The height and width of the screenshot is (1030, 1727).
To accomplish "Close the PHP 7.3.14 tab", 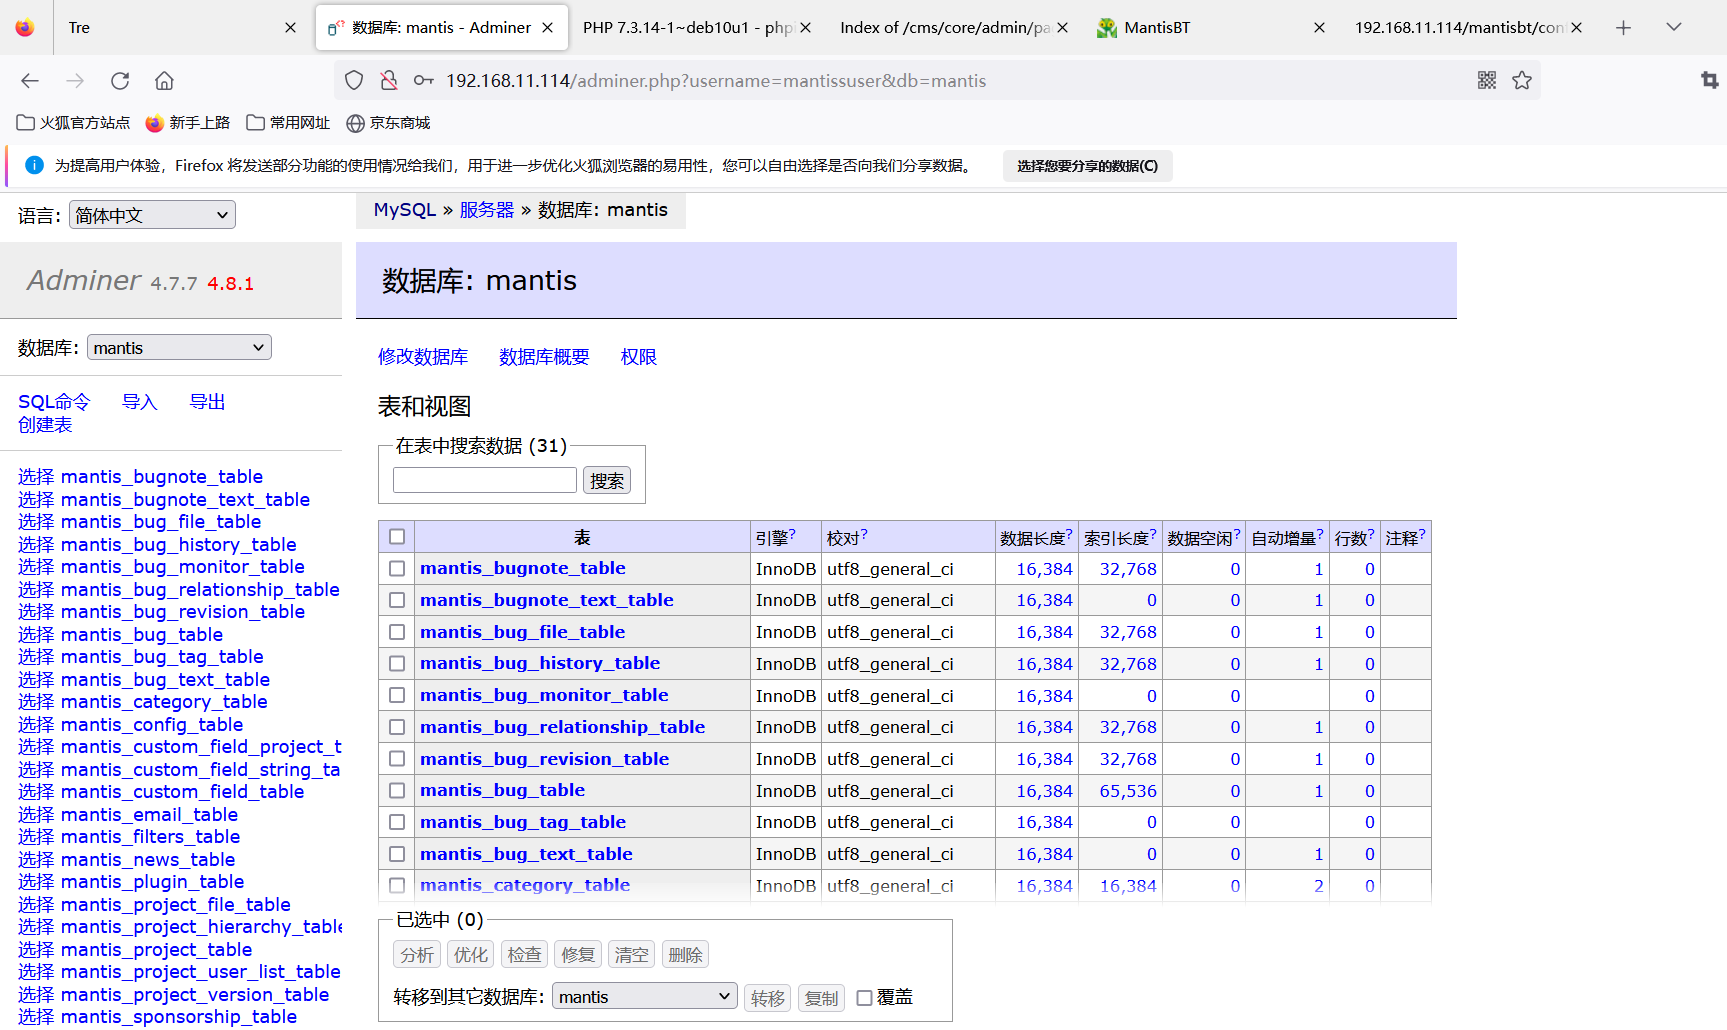I will point(806,28).
